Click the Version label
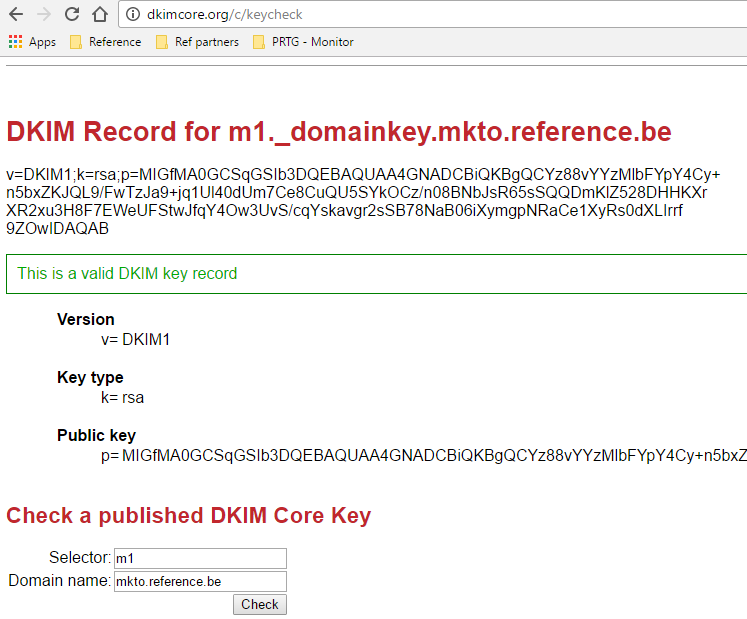 point(86,320)
